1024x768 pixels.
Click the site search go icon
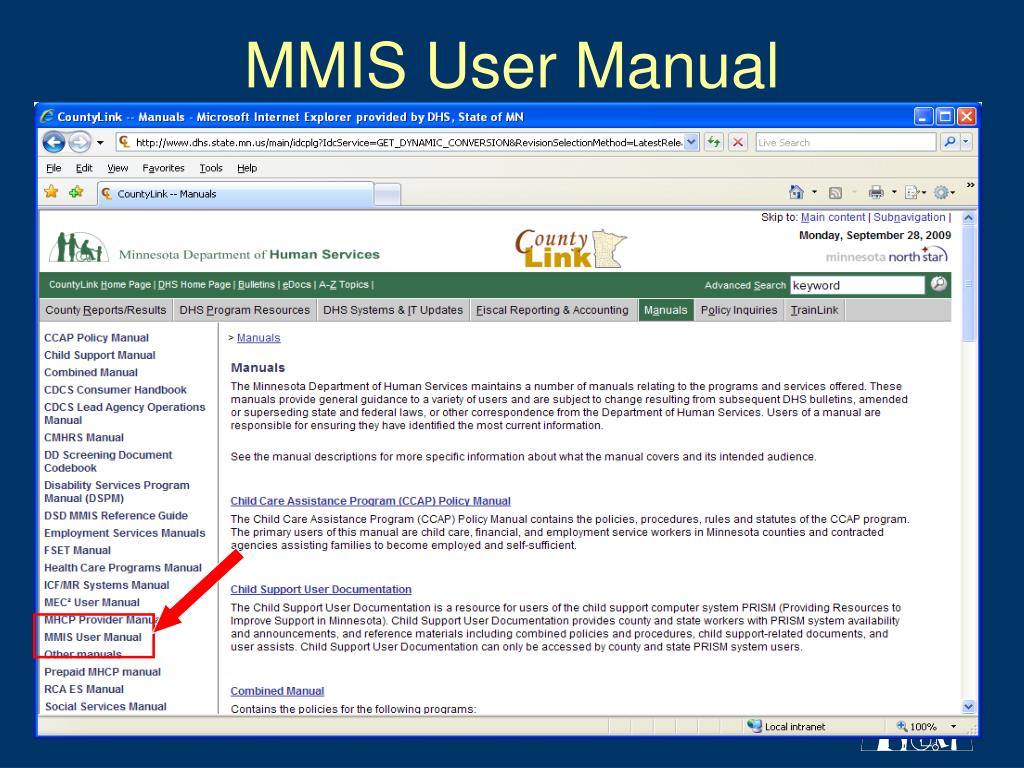(938, 284)
